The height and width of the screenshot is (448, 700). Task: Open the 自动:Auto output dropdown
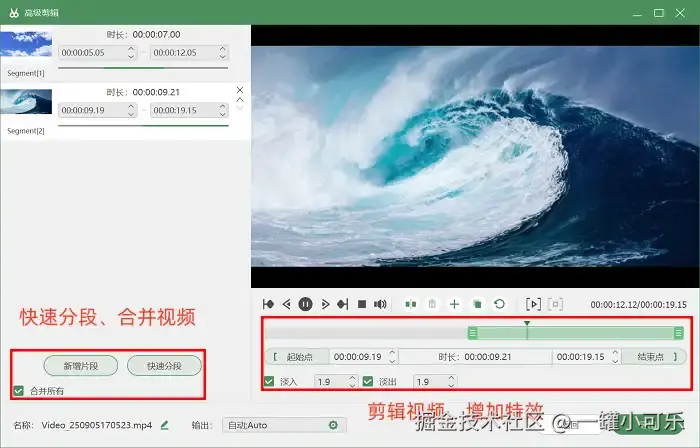[284, 425]
